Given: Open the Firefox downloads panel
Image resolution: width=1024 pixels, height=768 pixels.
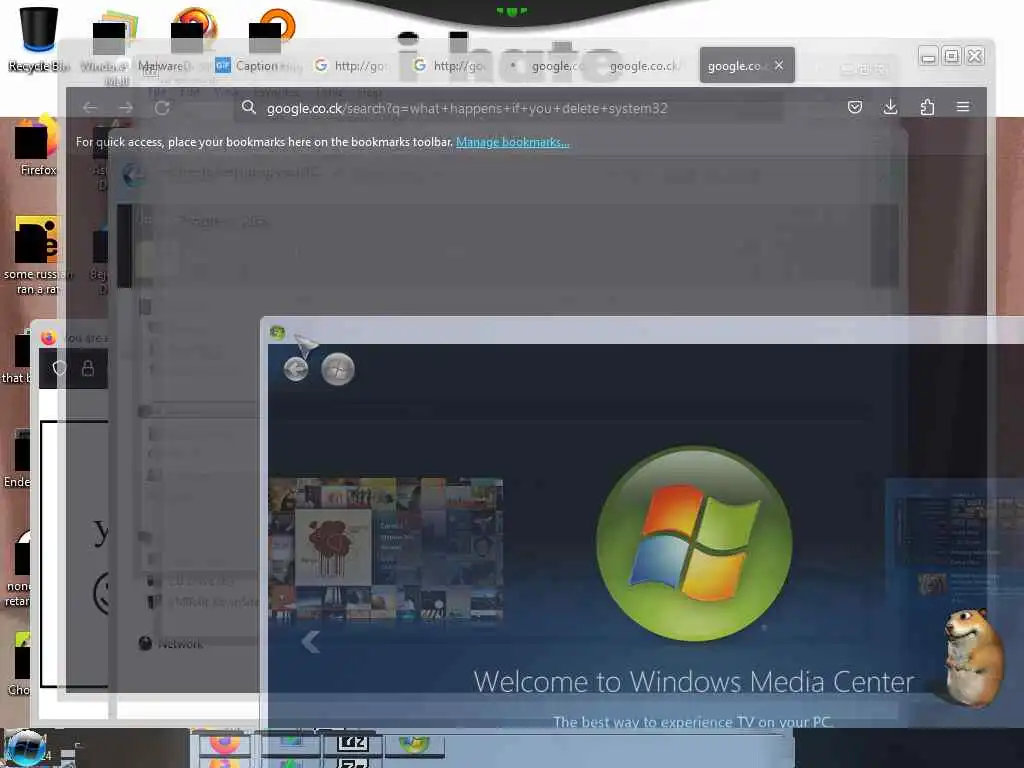Looking at the screenshot, I should tap(889, 107).
